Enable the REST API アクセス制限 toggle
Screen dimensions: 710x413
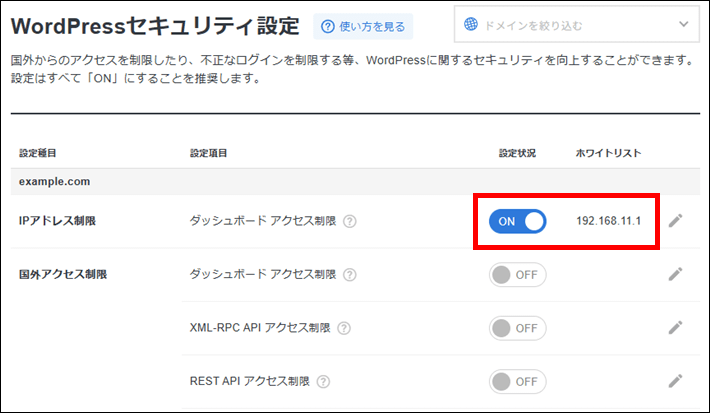tap(517, 381)
